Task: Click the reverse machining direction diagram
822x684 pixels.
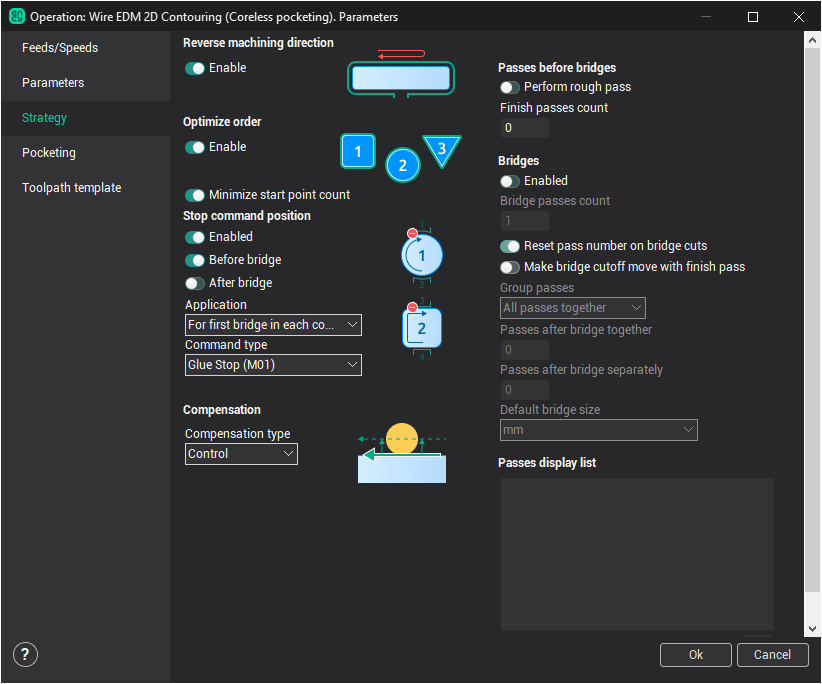Action: [x=401, y=76]
